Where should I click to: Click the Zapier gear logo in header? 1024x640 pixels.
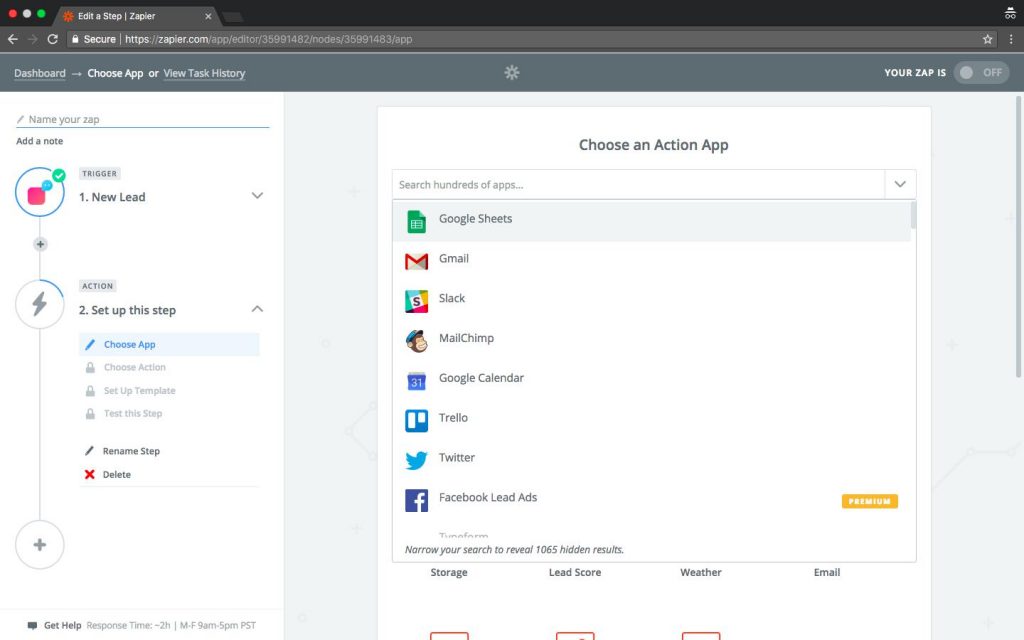[512, 72]
